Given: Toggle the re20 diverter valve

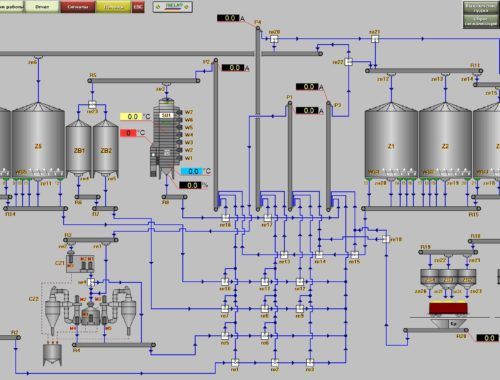Looking at the screenshot, I should coord(274,39).
